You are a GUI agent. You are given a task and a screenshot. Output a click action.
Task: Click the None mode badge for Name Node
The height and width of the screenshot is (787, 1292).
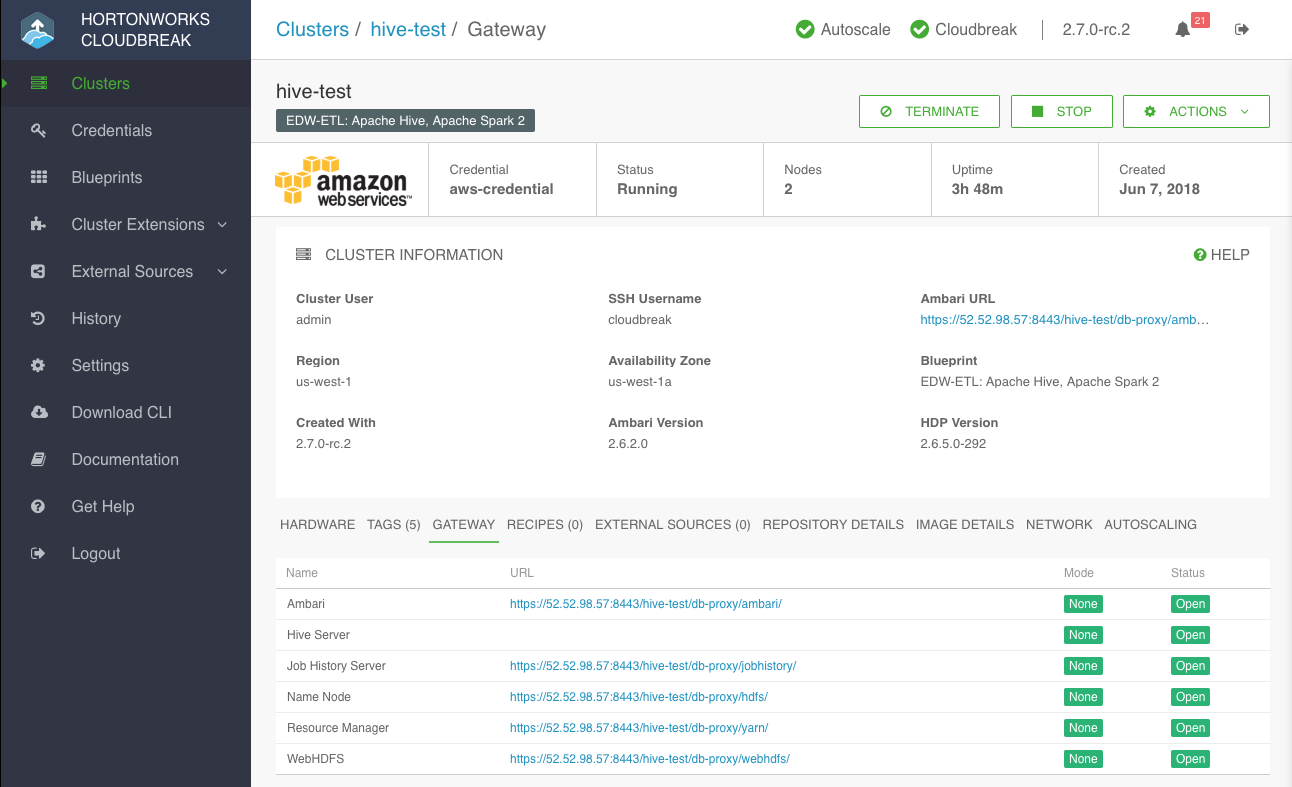click(1083, 697)
